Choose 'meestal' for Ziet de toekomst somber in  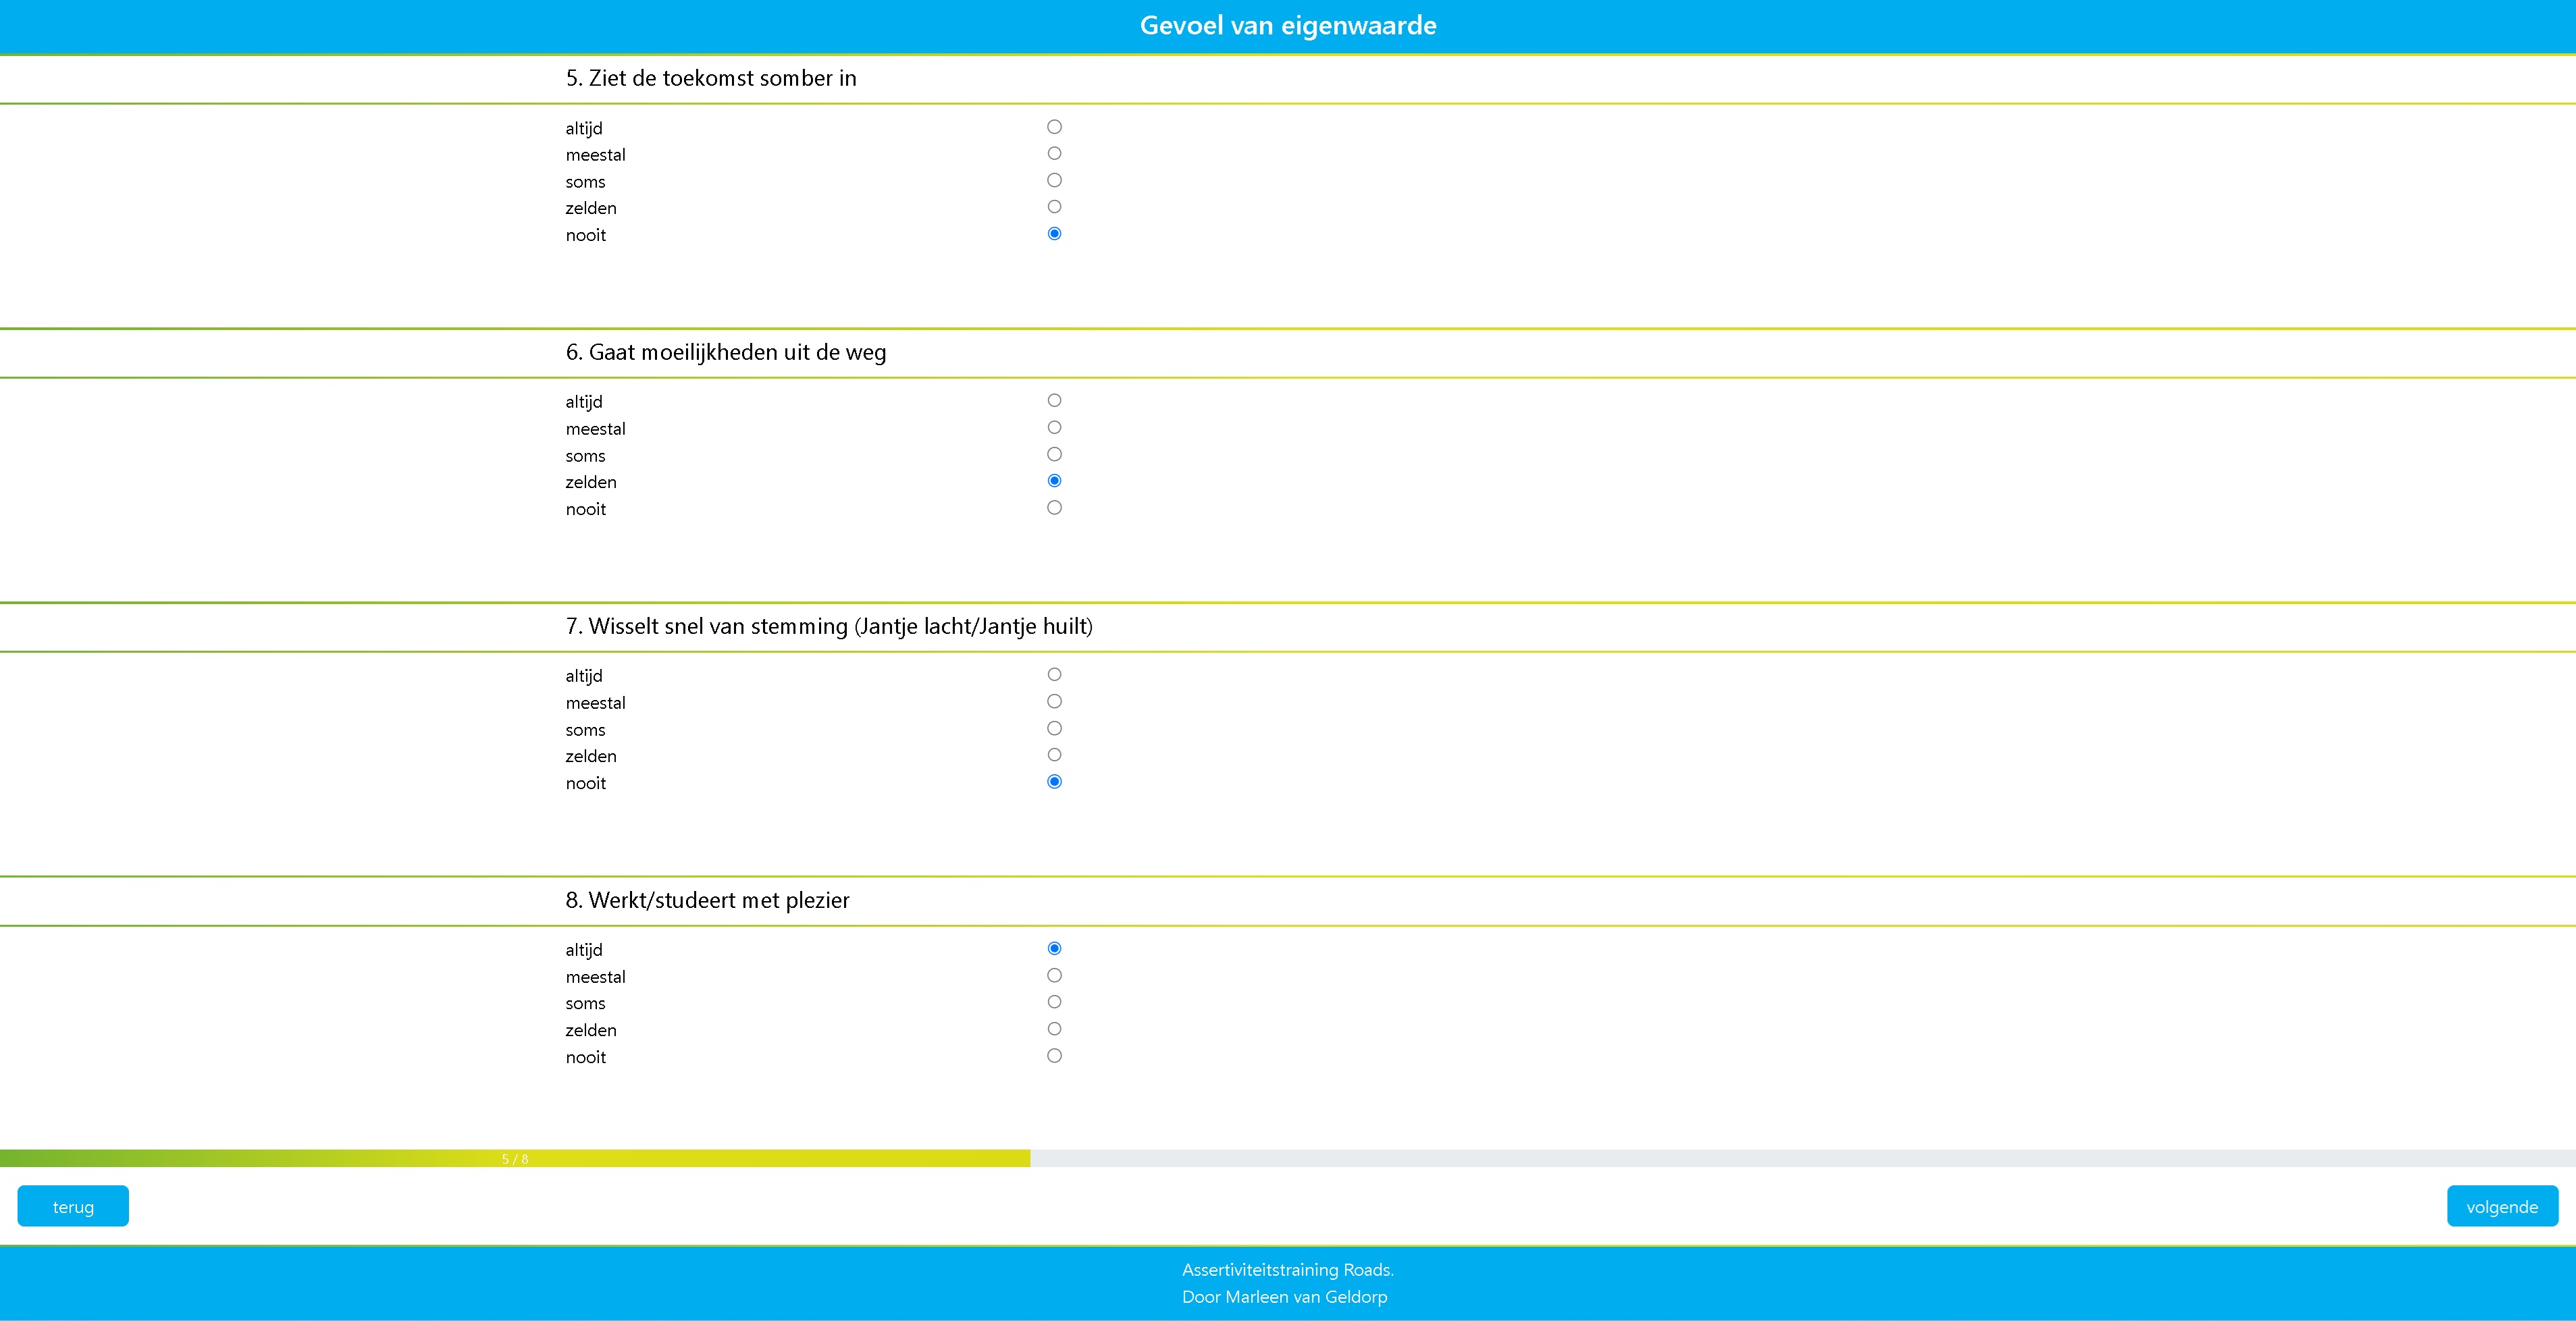pos(1054,153)
